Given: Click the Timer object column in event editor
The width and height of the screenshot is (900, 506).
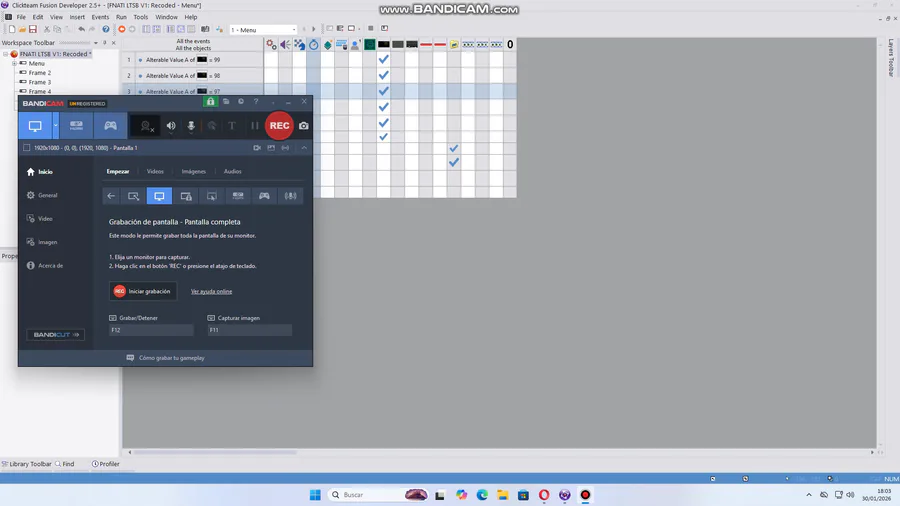Looking at the screenshot, I should point(313,45).
